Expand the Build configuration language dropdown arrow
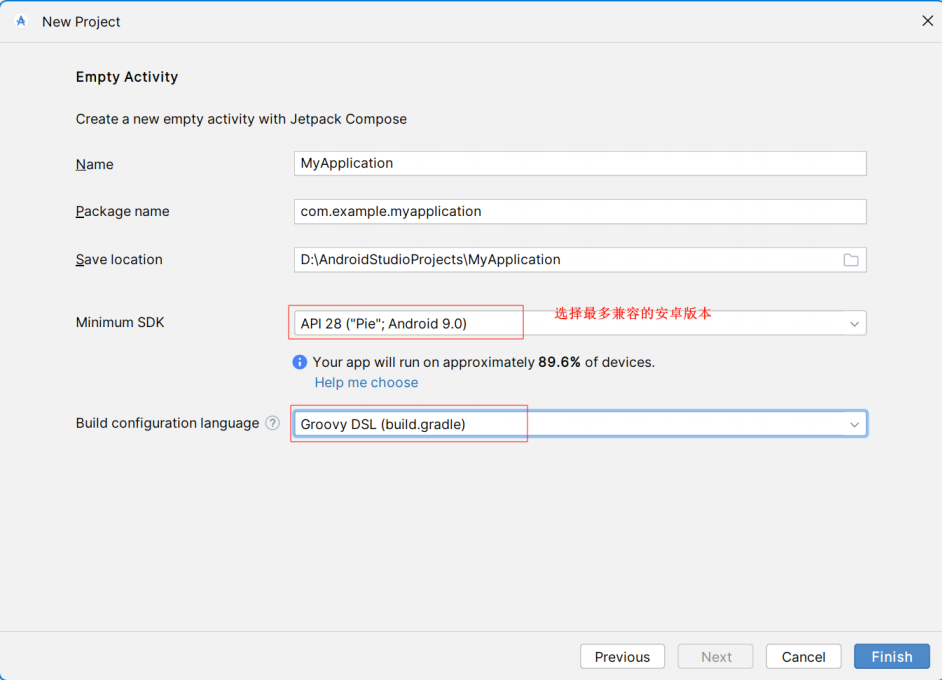The height and width of the screenshot is (682, 942). [x=854, y=425]
